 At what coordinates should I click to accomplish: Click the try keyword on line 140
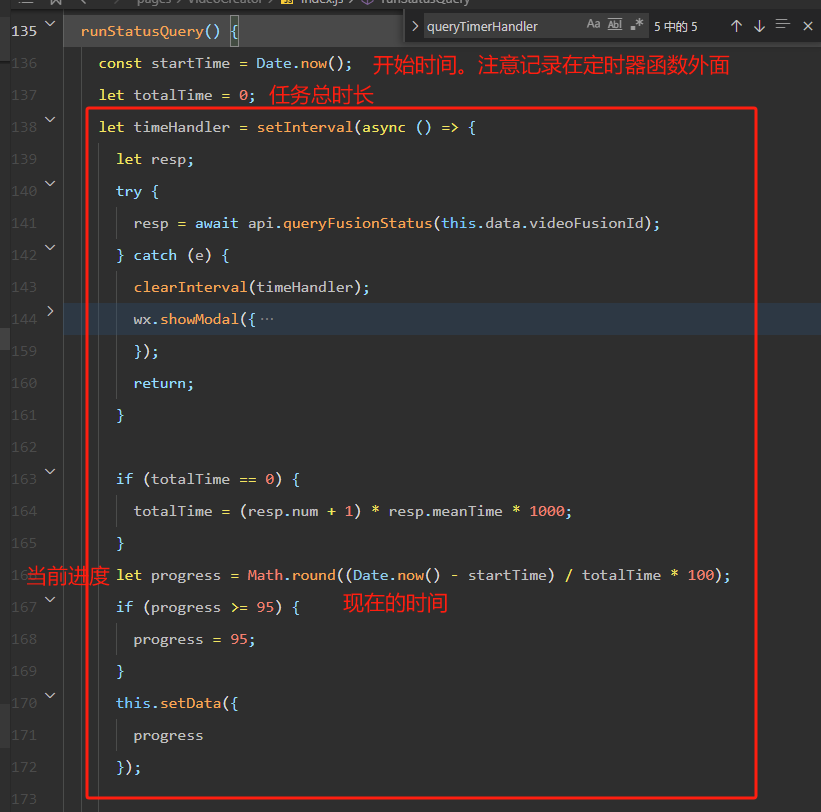point(129,192)
